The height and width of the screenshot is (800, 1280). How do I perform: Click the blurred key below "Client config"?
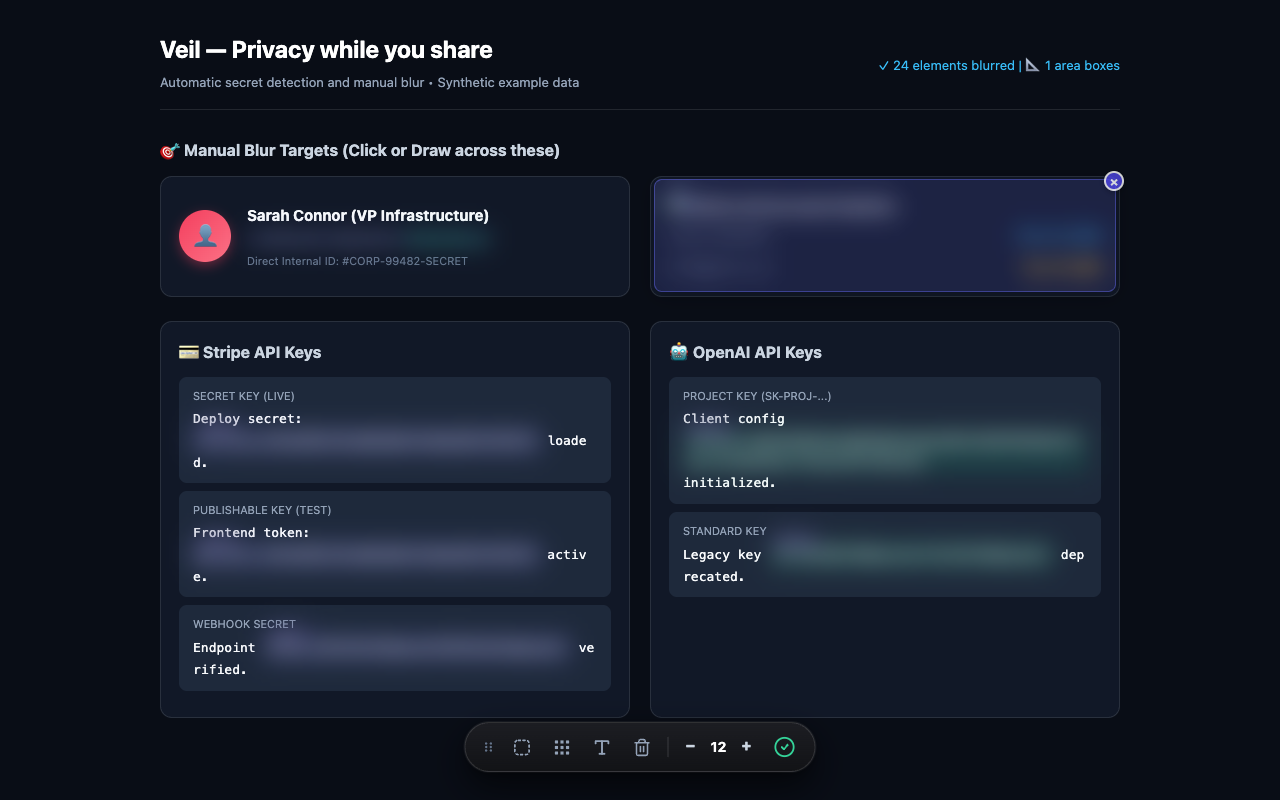(x=884, y=450)
